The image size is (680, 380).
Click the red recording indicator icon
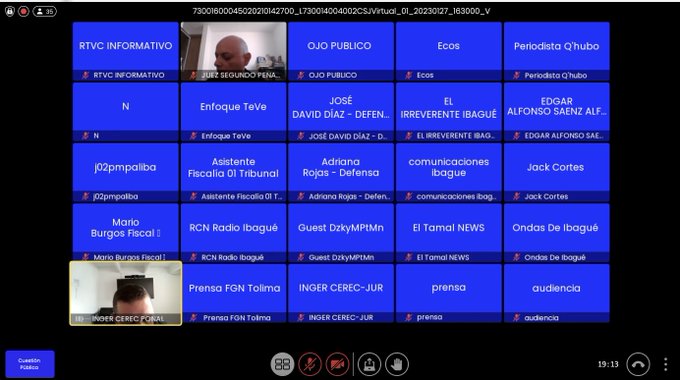point(23,11)
